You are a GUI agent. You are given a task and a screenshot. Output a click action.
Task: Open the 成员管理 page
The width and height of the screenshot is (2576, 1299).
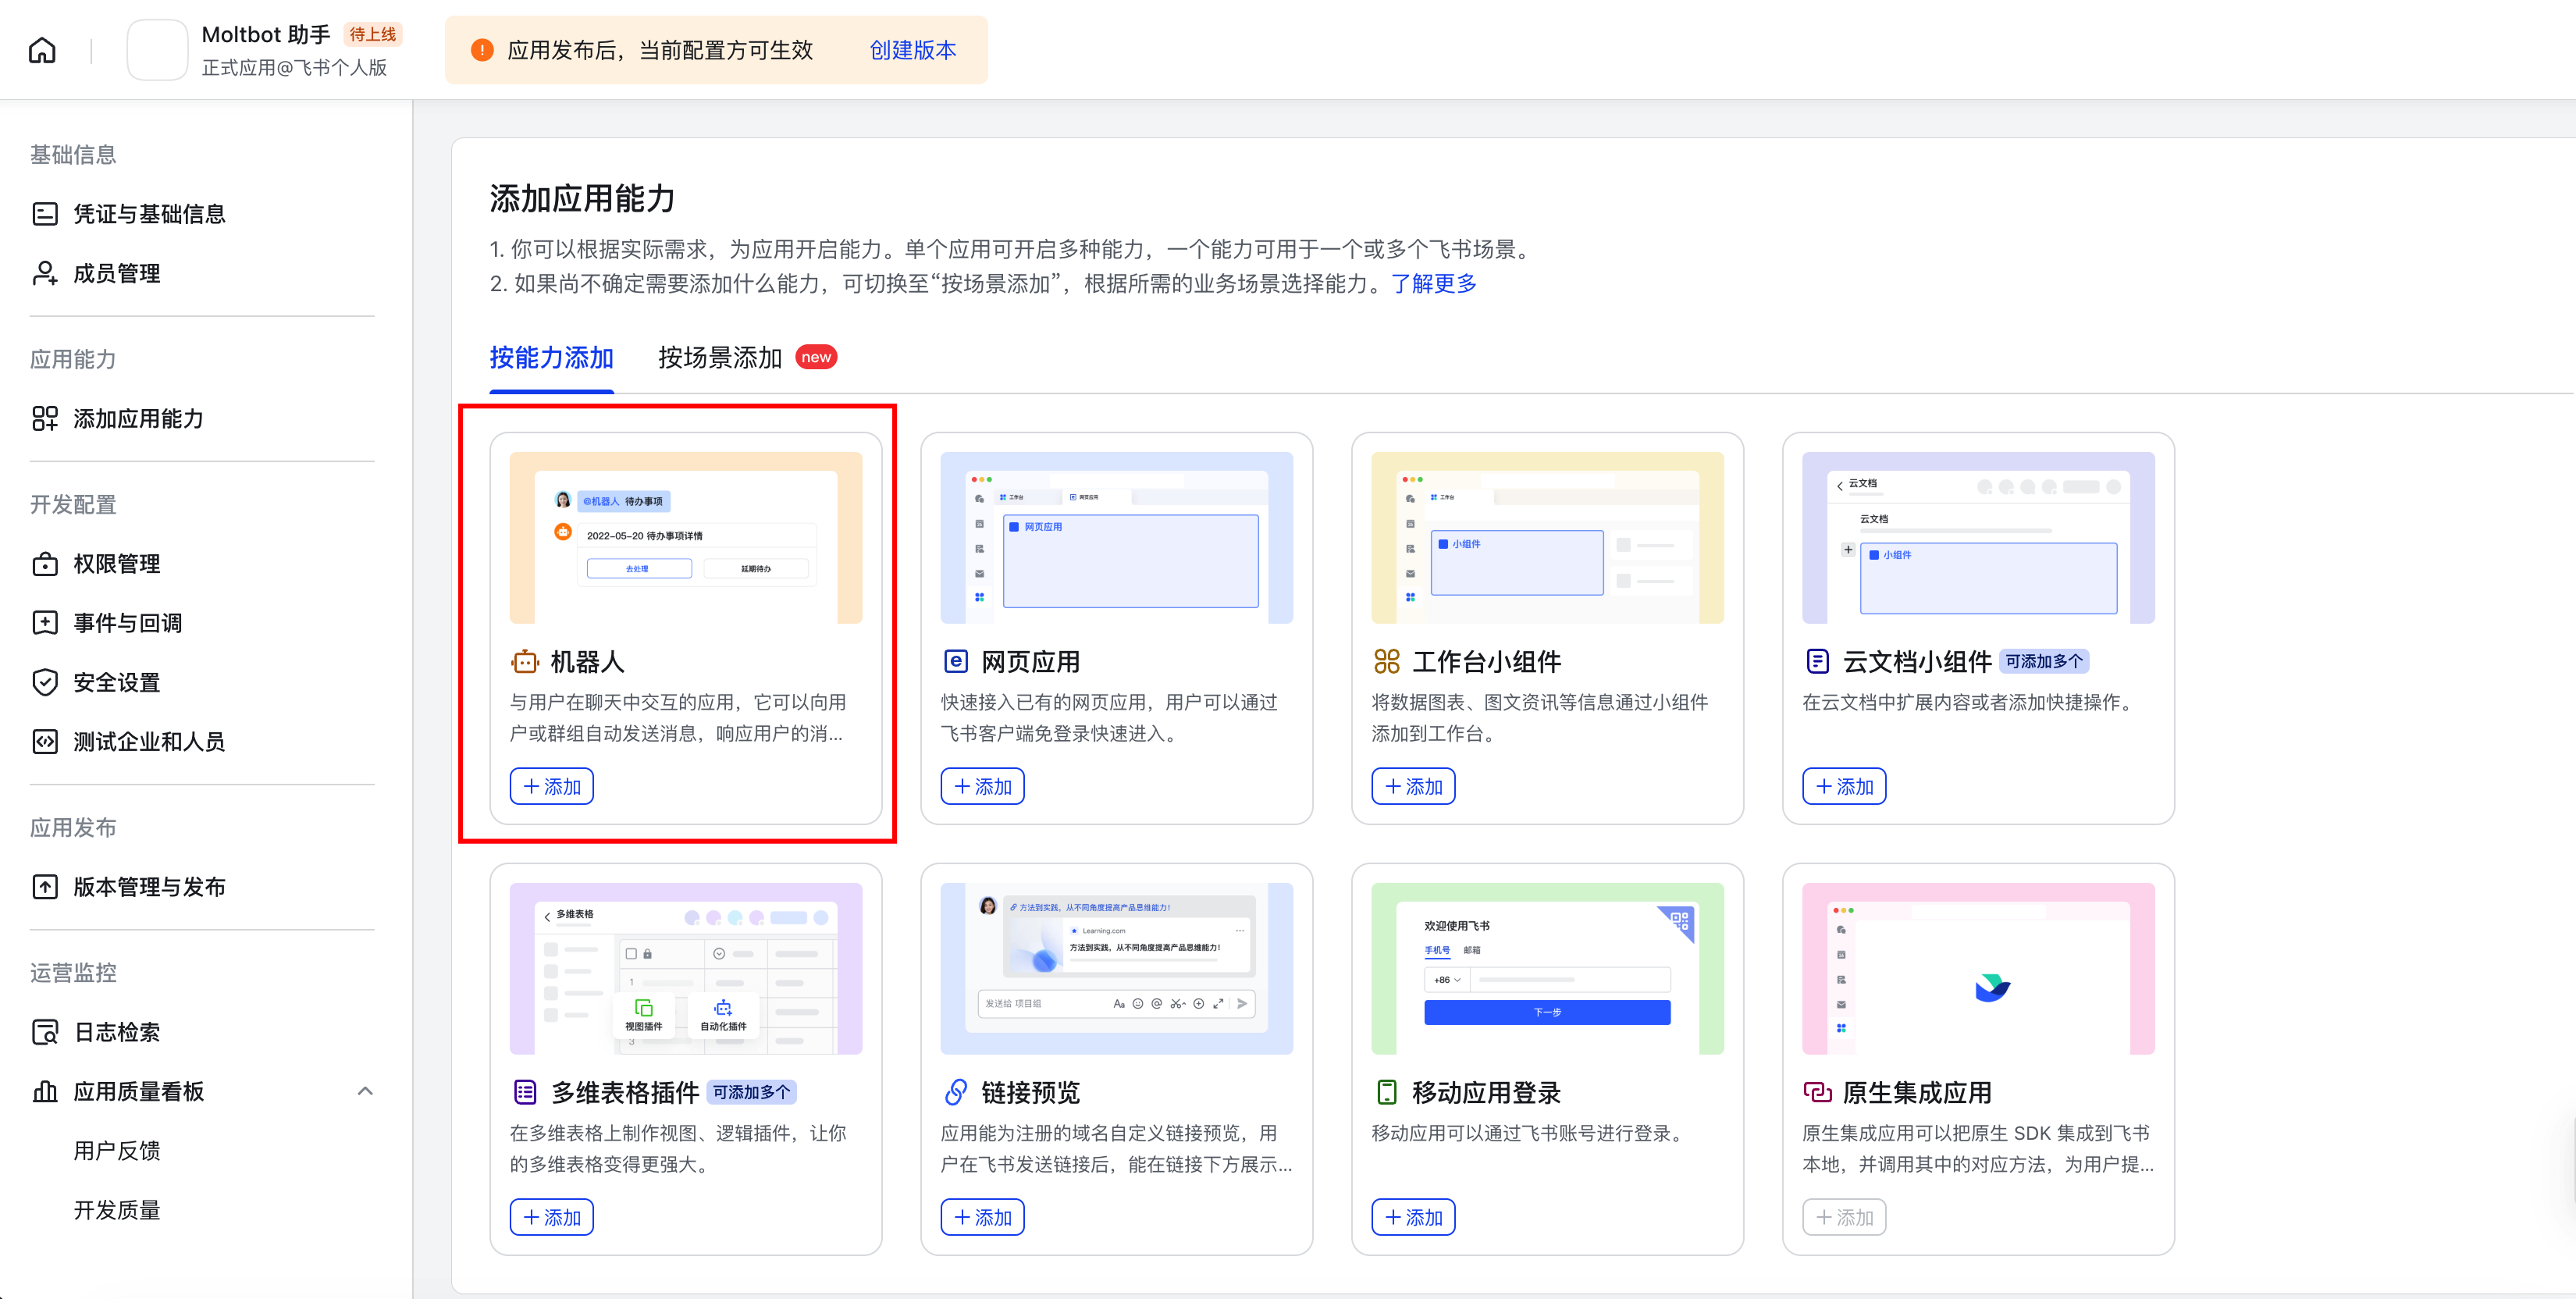116,273
